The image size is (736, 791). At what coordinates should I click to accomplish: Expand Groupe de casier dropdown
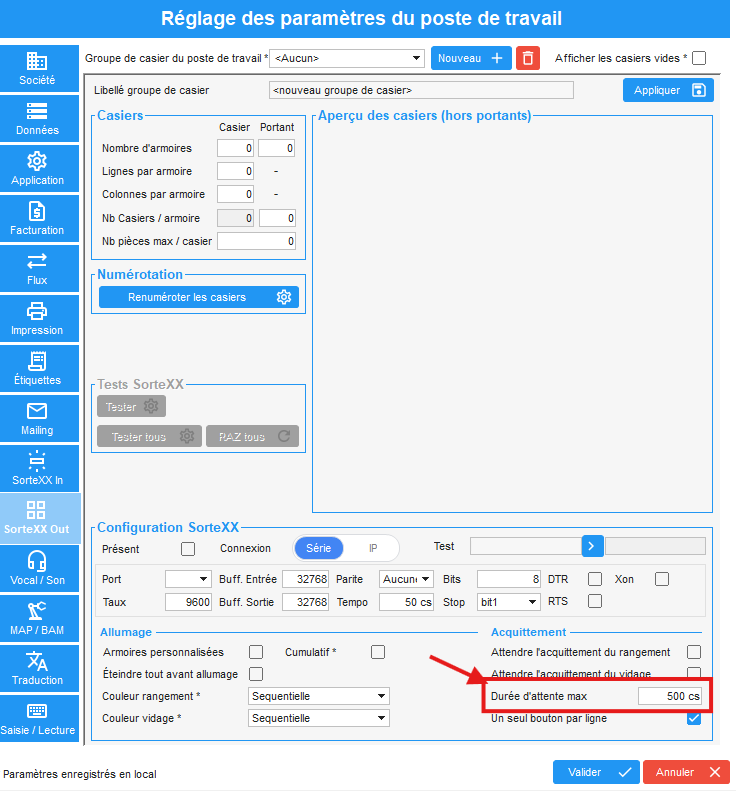(x=416, y=58)
